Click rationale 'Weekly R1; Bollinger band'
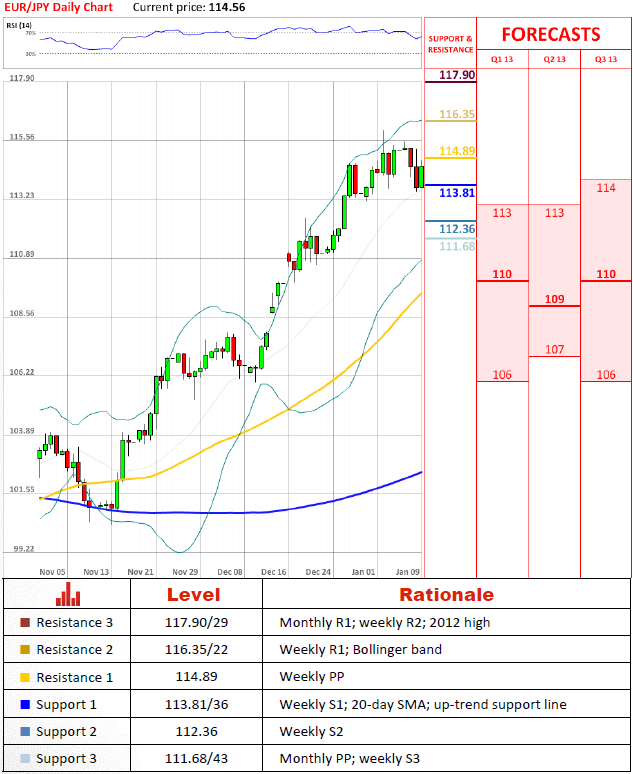The height and width of the screenshot is (774, 633). [360, 650]
